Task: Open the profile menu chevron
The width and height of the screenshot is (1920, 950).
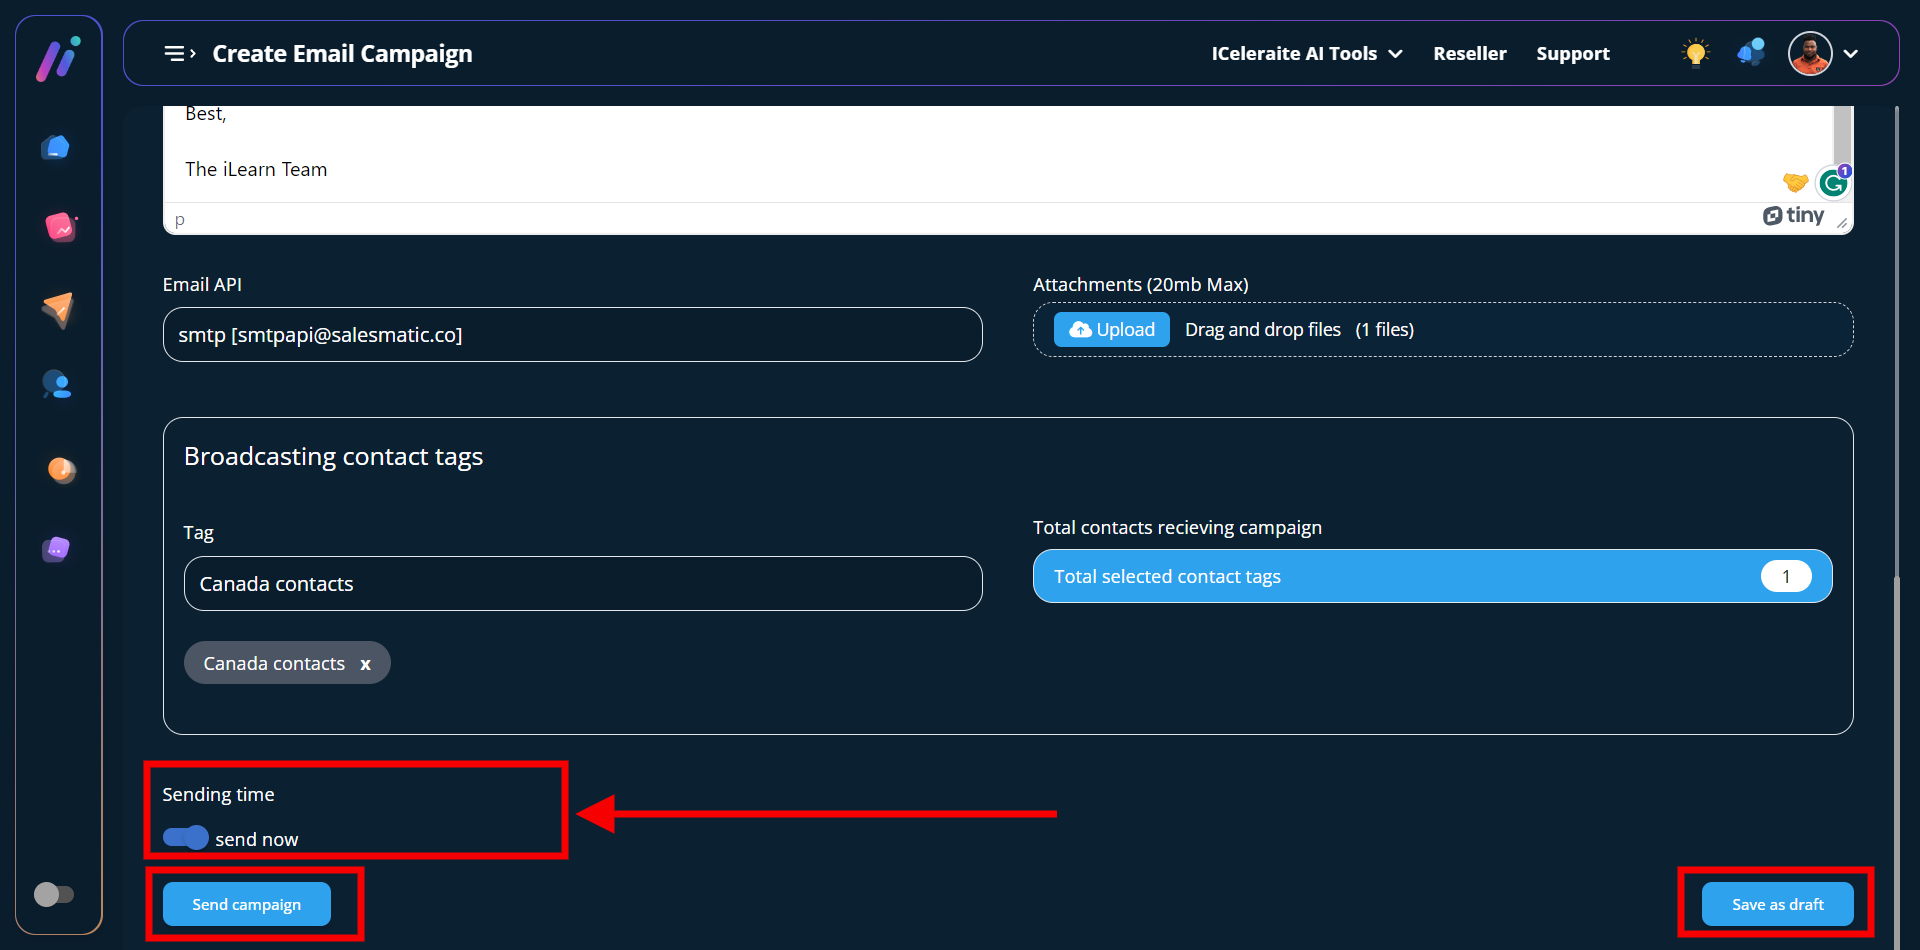Action: (1851, 54)
